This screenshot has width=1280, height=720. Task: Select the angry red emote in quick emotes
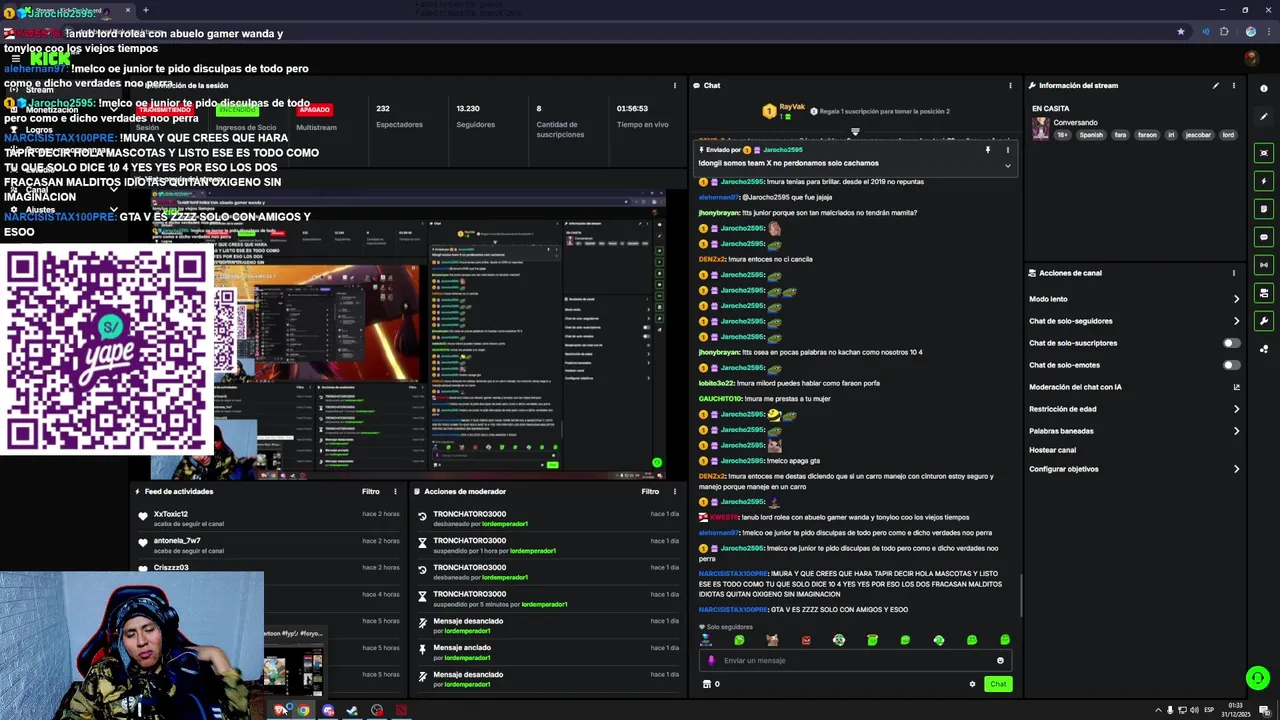pyautogui.click(x=806, y=640)
